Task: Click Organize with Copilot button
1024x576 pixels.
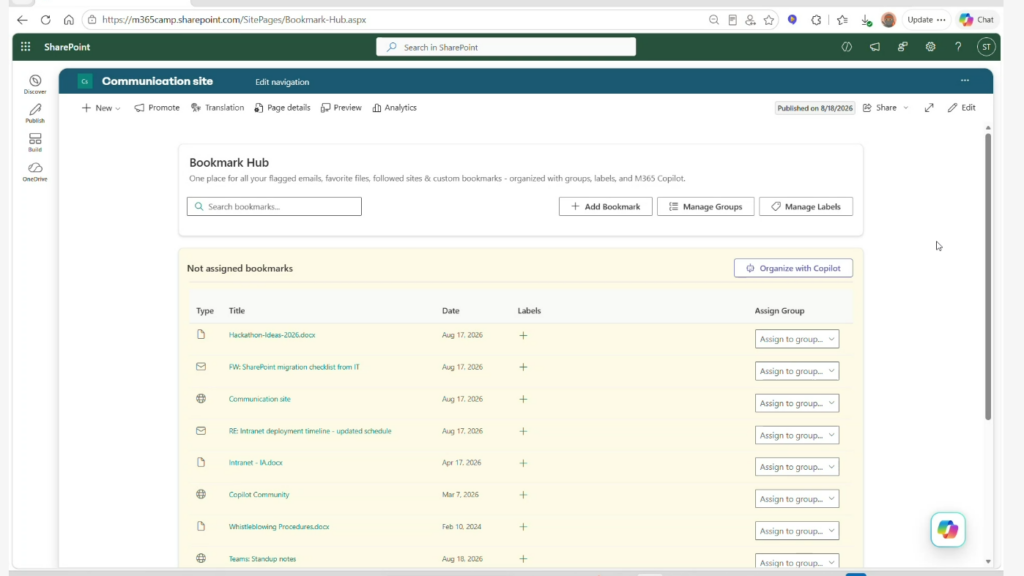Action: pos(793,268)
